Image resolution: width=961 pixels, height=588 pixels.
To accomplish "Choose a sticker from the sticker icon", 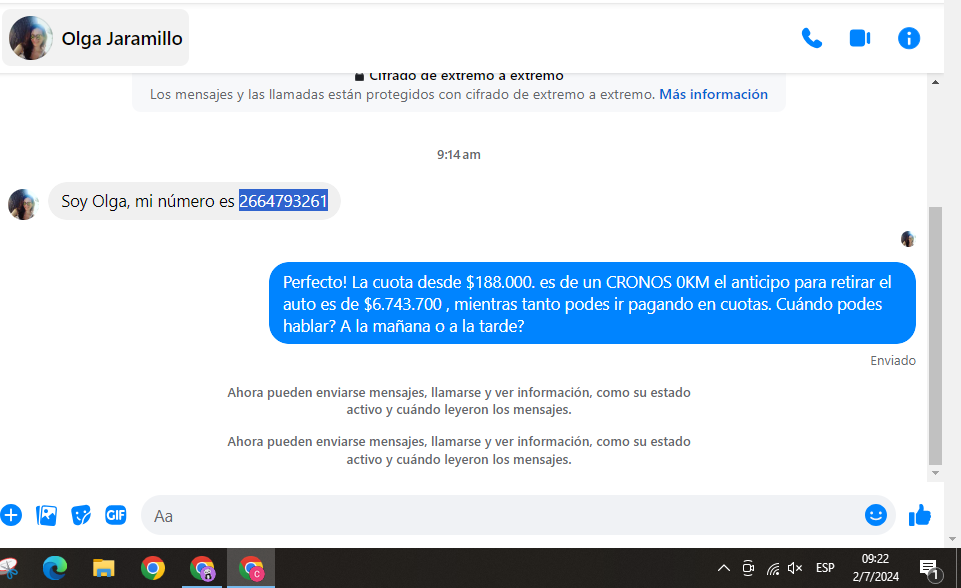I will 81,515.
